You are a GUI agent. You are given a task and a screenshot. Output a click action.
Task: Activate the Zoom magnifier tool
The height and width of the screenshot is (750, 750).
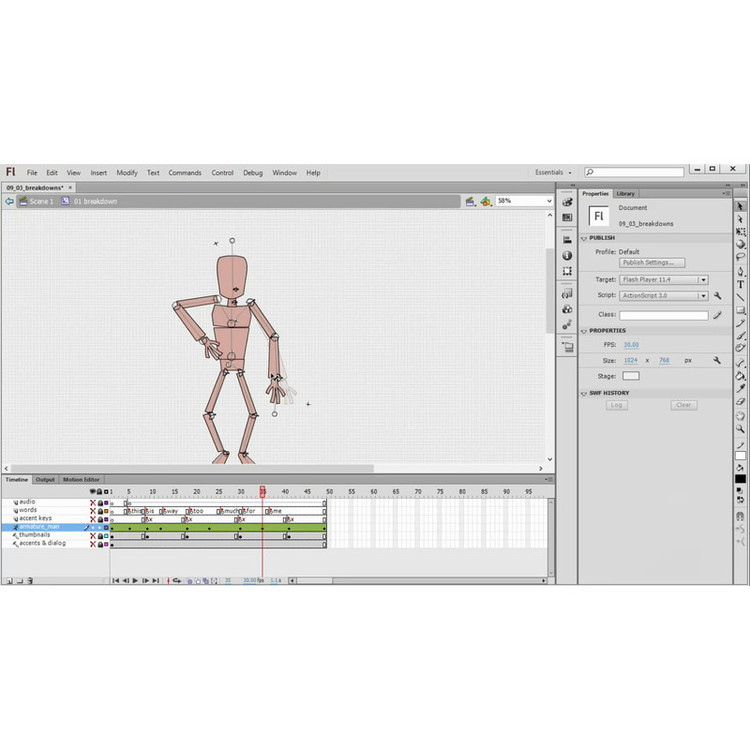741,427
